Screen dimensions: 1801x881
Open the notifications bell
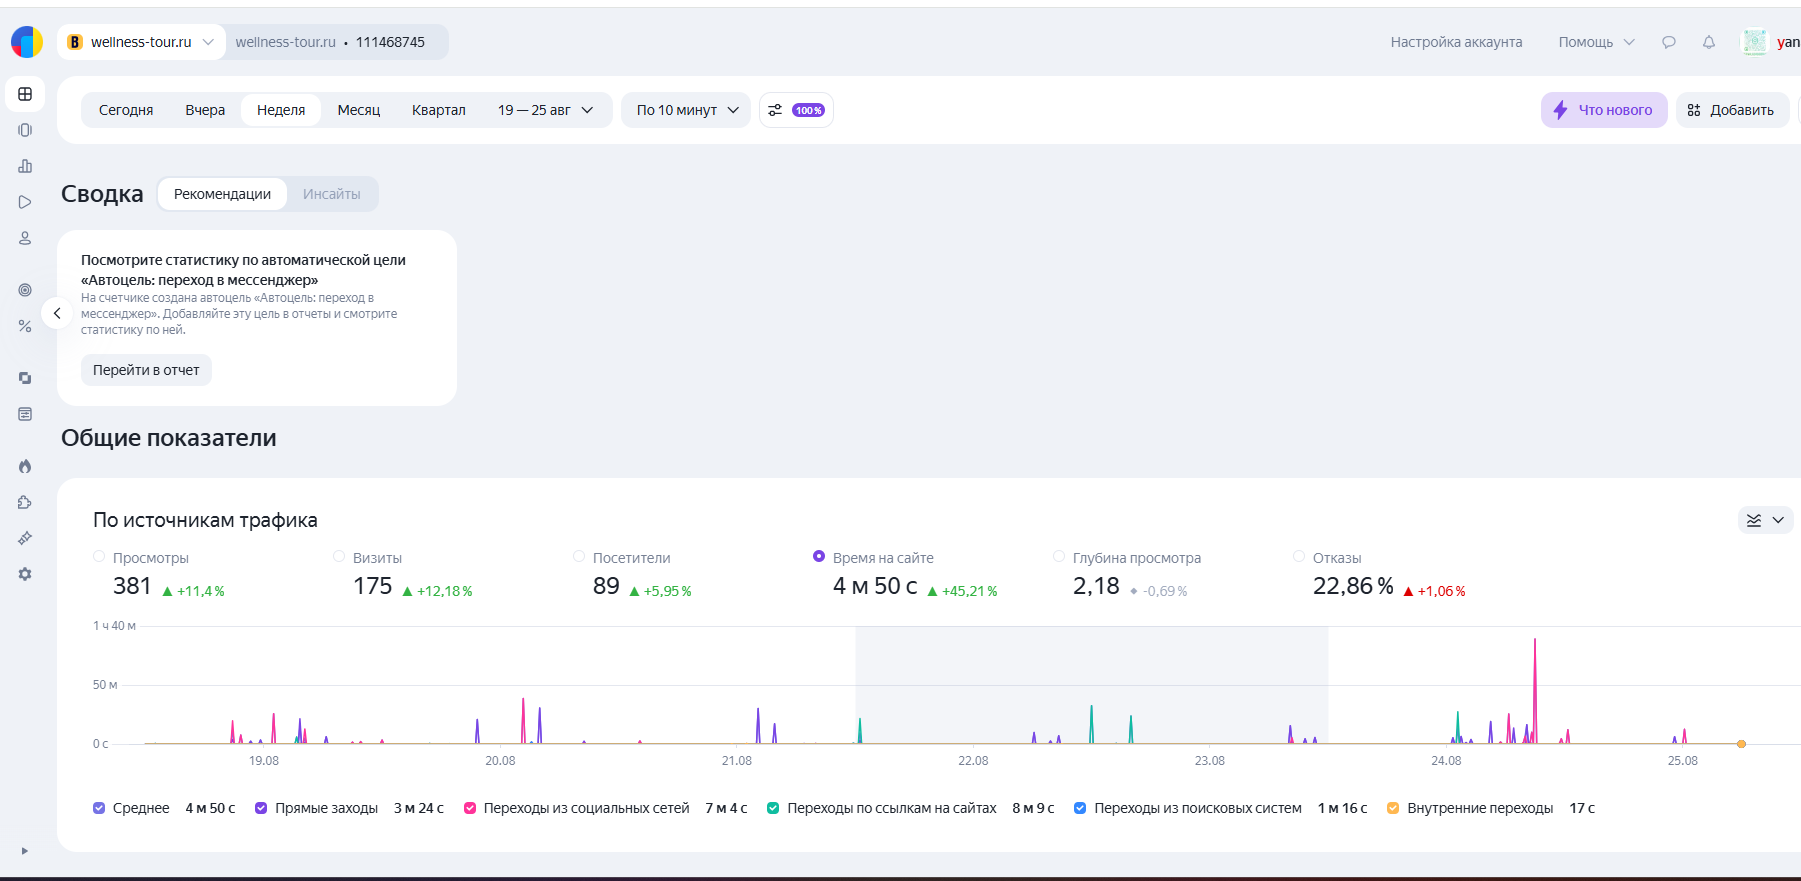click(1709, 42)
